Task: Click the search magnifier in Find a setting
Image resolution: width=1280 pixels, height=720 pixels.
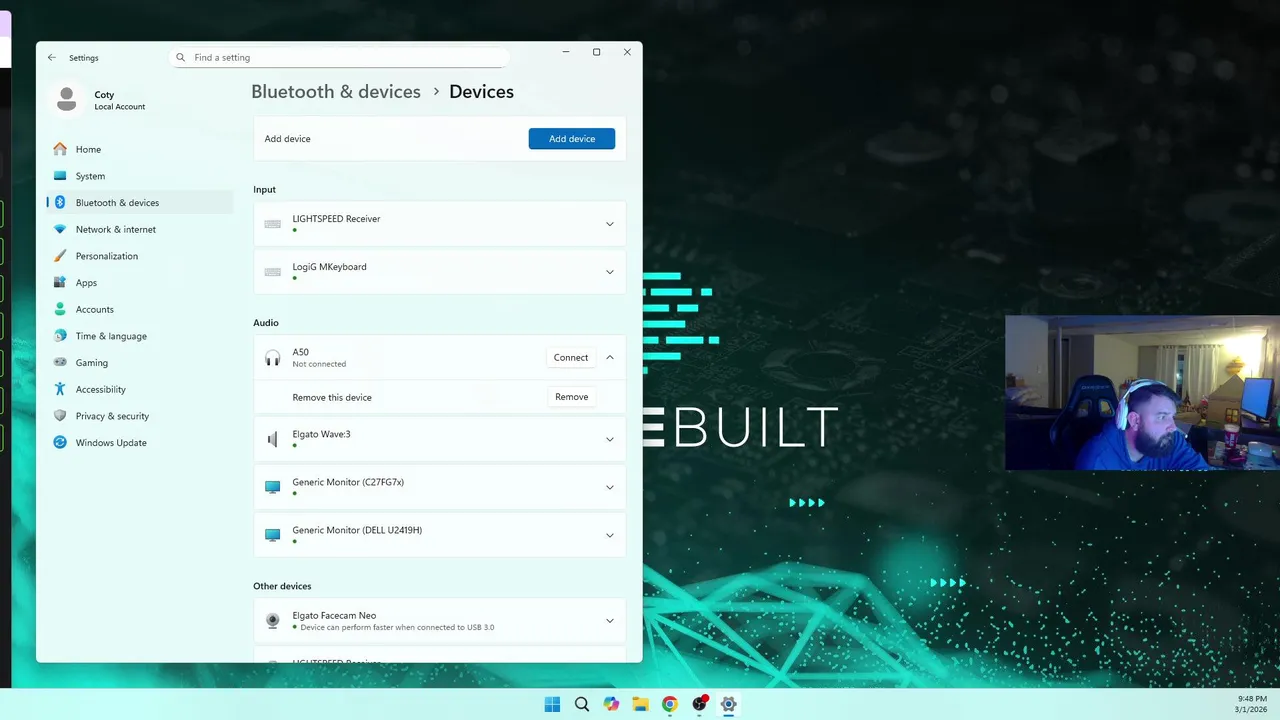Action: pyautogui.click(x=181, y=58)
